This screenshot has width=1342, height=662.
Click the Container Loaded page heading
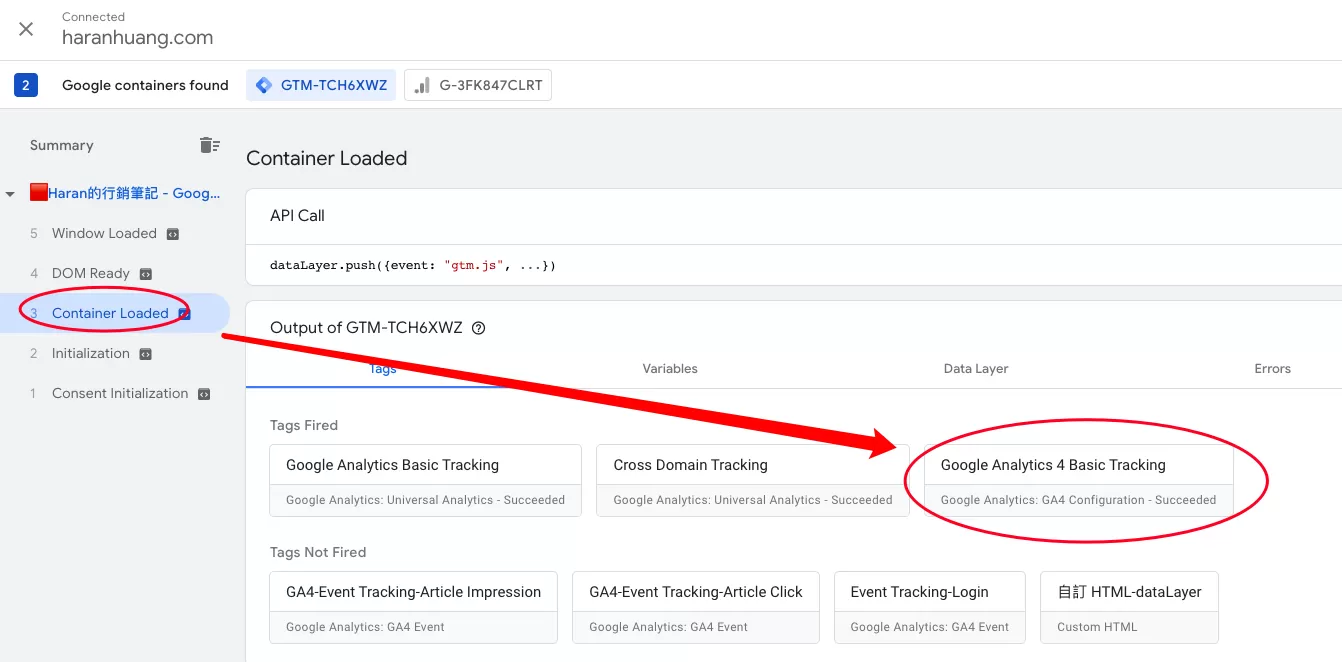pyautogui.click(x=327, y=158)
